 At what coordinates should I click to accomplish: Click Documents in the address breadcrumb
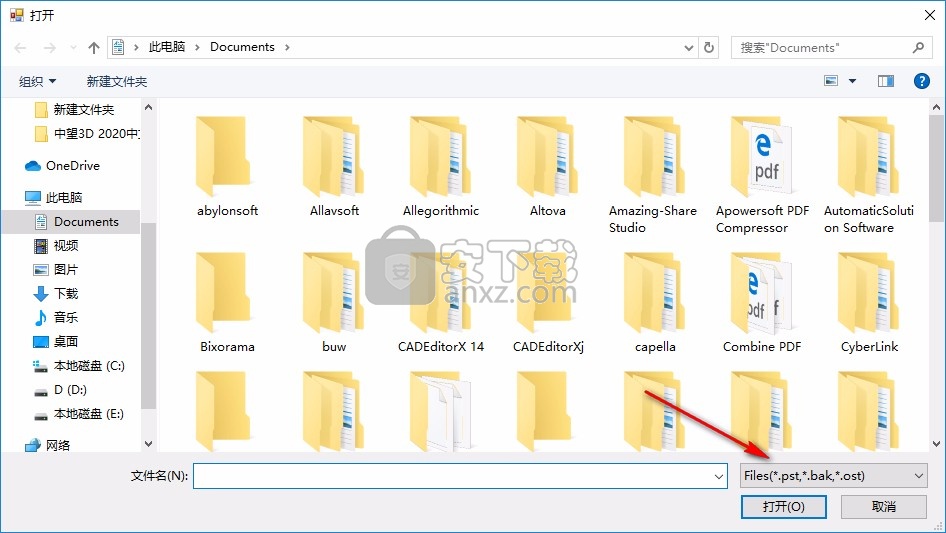point(242,47)
